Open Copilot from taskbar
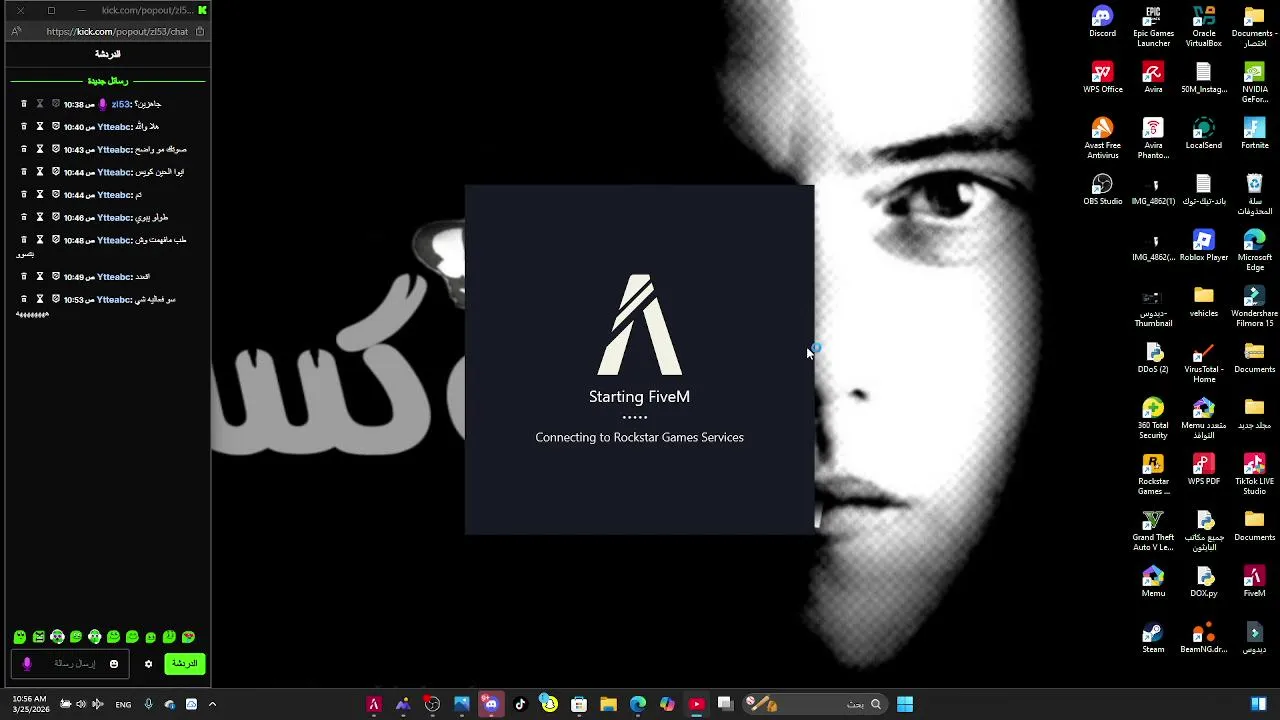 pos(667,704)
